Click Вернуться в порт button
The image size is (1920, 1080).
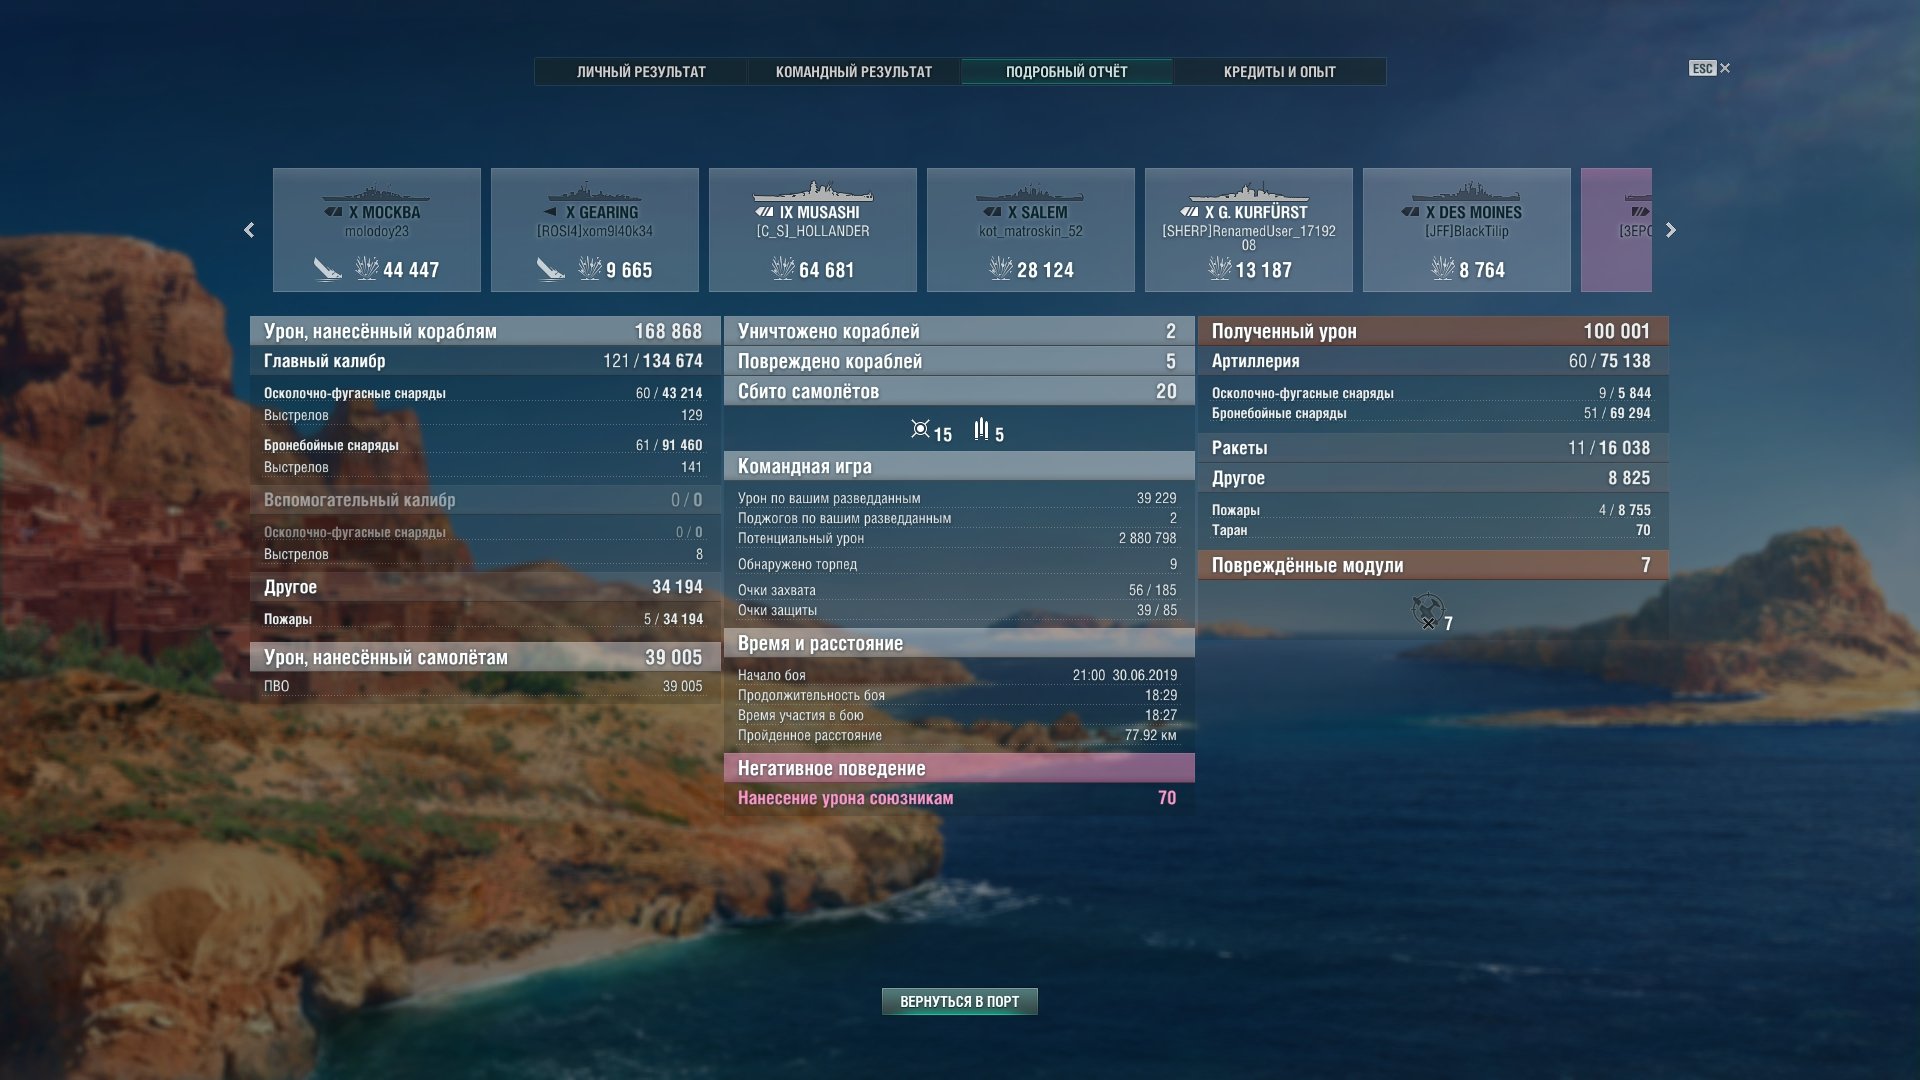[x=960, y=1001]
